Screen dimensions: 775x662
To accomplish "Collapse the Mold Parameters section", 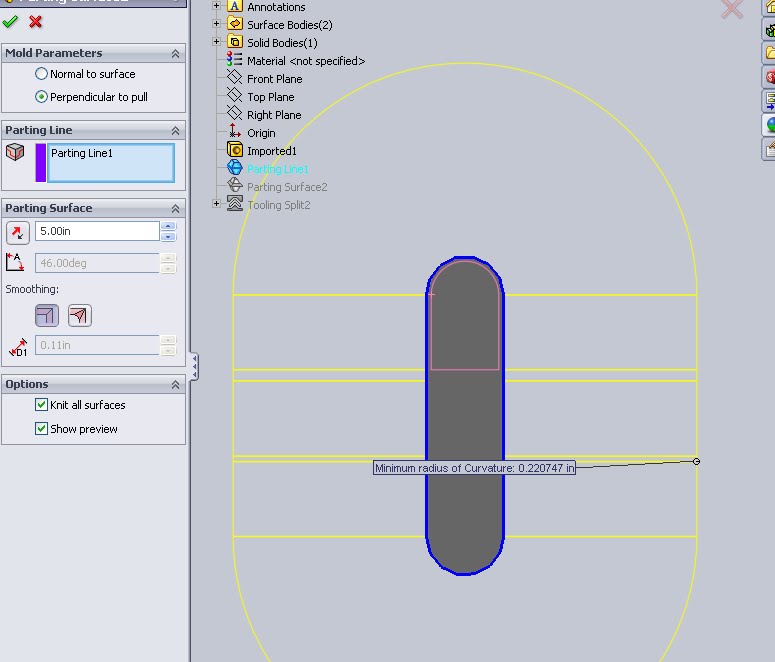I will [x=175, y=53].
